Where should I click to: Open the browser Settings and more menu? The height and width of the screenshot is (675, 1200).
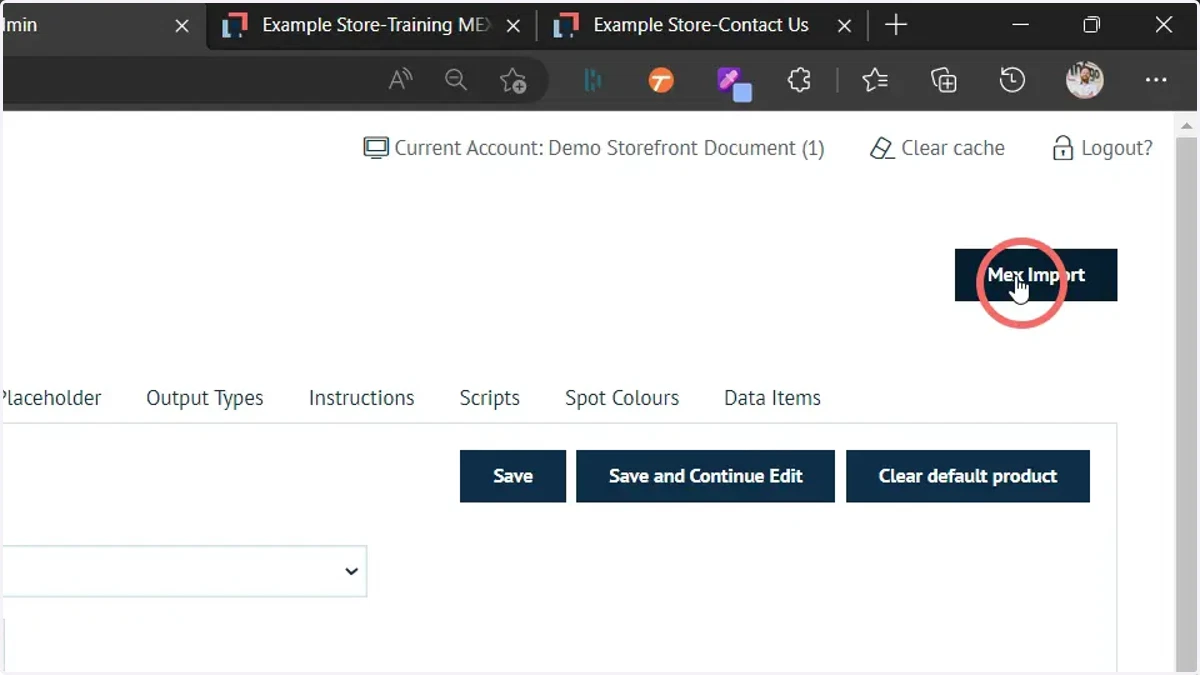1156,80
